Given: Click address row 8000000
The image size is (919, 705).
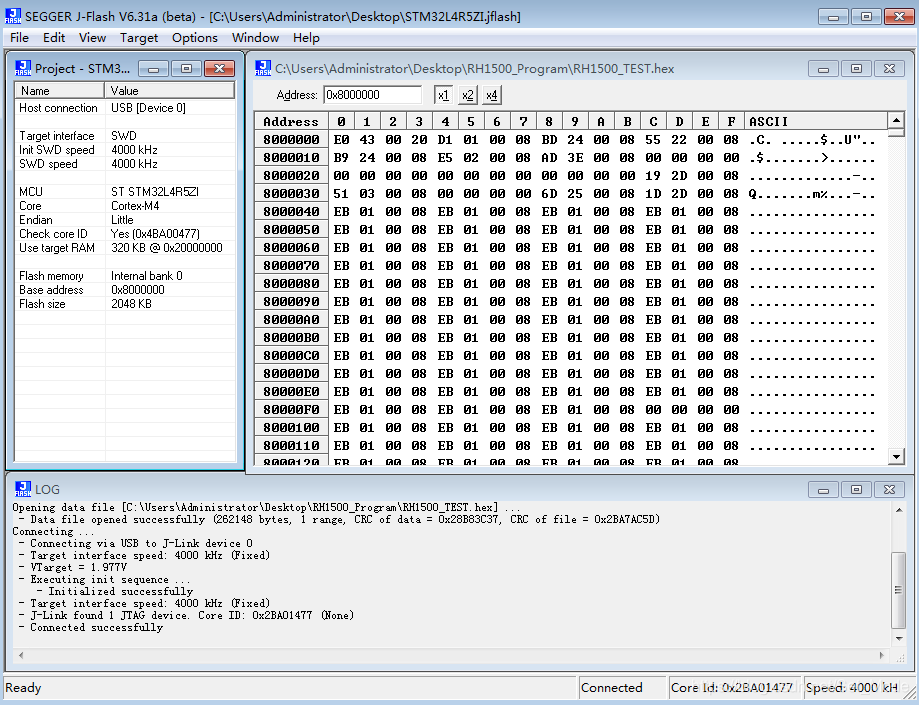Looking at the screenshot, I should pyautogui.click(x=291, y=139).
